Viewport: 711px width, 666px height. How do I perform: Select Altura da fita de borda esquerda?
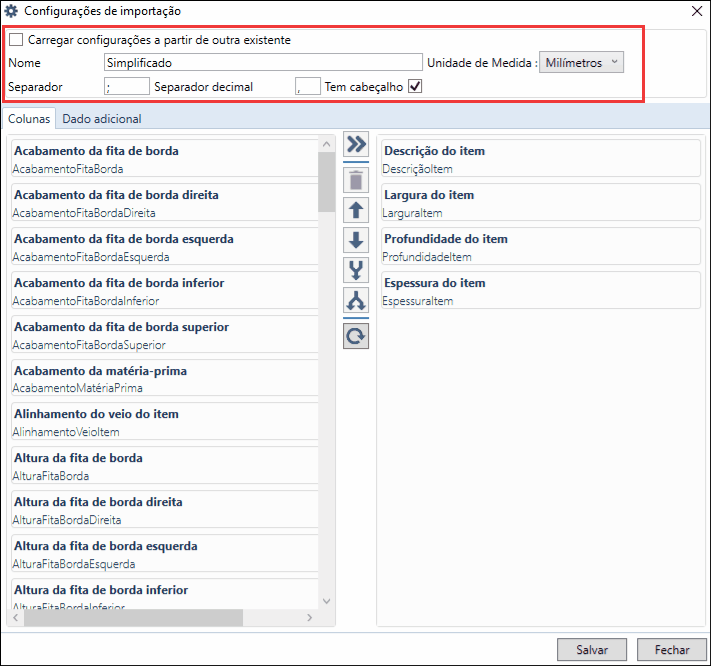165,554
